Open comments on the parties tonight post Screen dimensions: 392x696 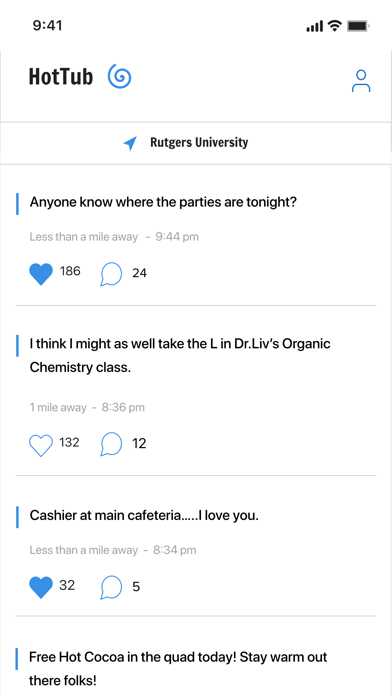[111, 274]
